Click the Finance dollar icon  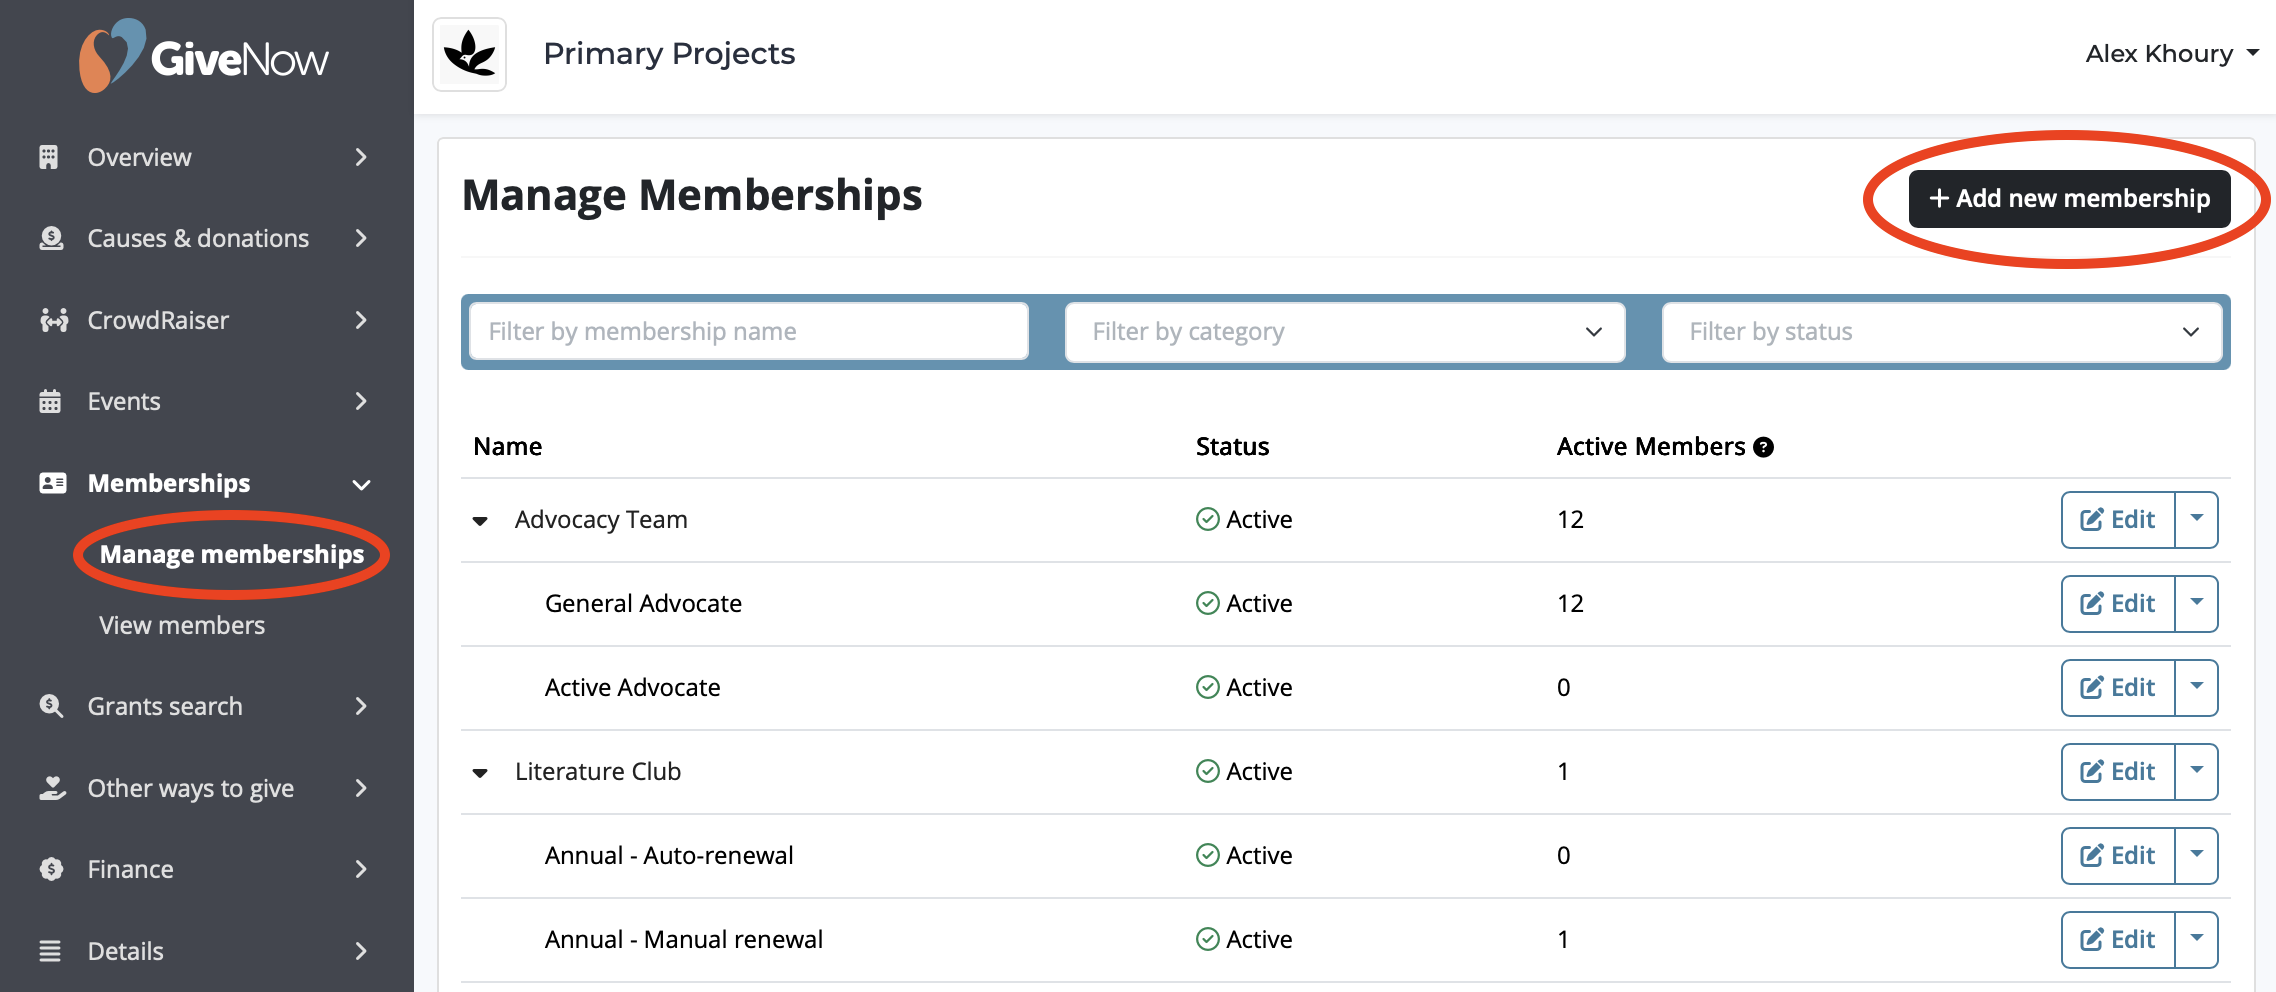(51, 869)
